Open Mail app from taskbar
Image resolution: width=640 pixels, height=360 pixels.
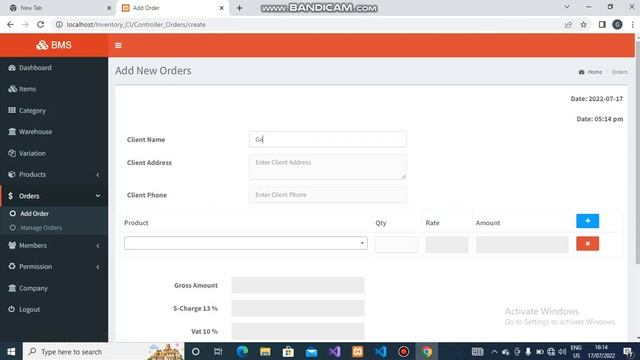click(311, 351)
